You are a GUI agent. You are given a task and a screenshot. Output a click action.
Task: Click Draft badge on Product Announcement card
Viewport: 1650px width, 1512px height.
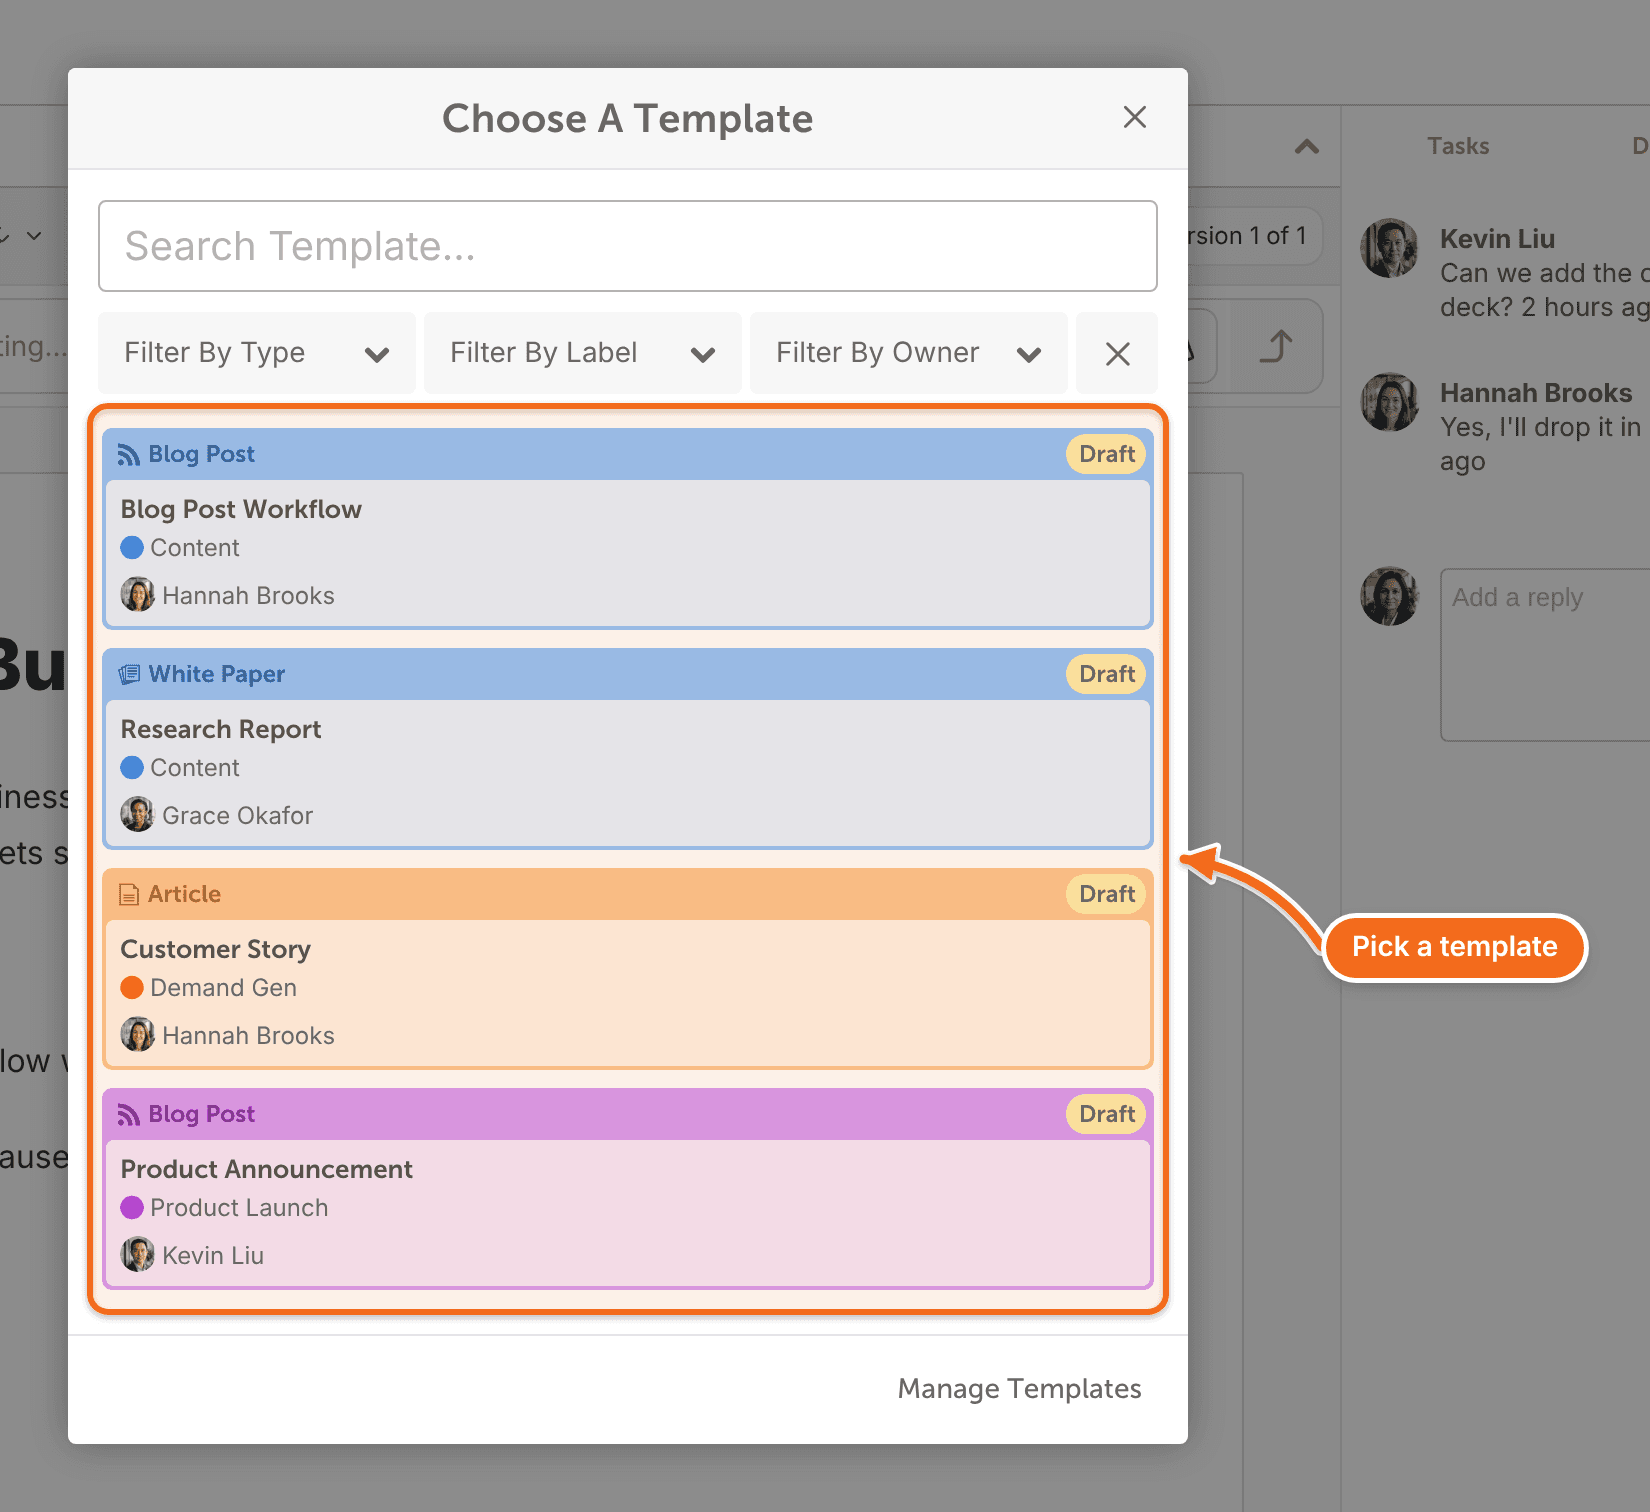coord(1106,1114)
